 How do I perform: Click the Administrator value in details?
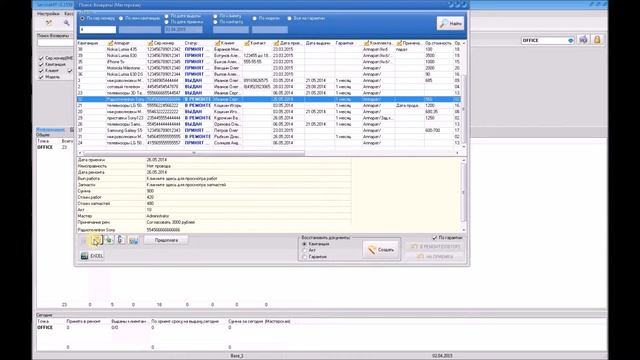(158, 216)
